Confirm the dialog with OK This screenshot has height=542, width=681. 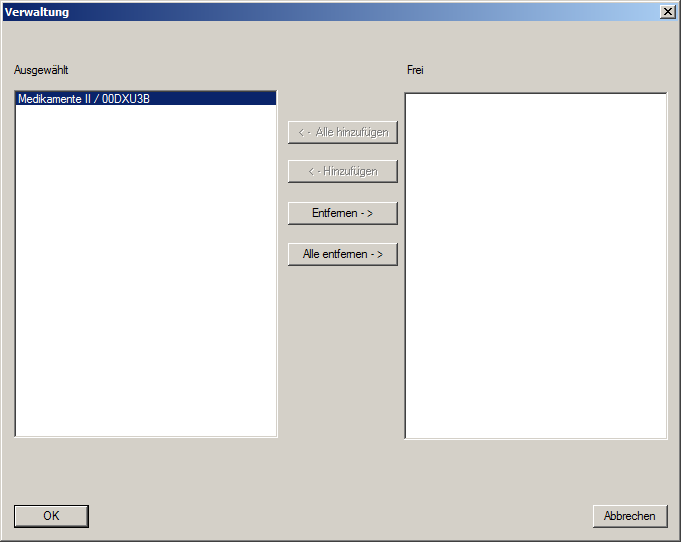click(51, 516)
